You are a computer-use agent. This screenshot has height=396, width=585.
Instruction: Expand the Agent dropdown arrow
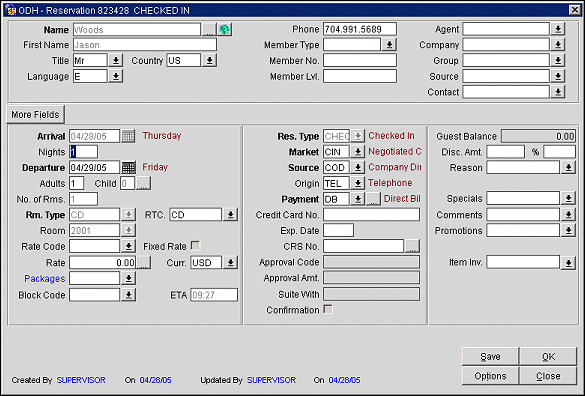(x=558, y=29)
